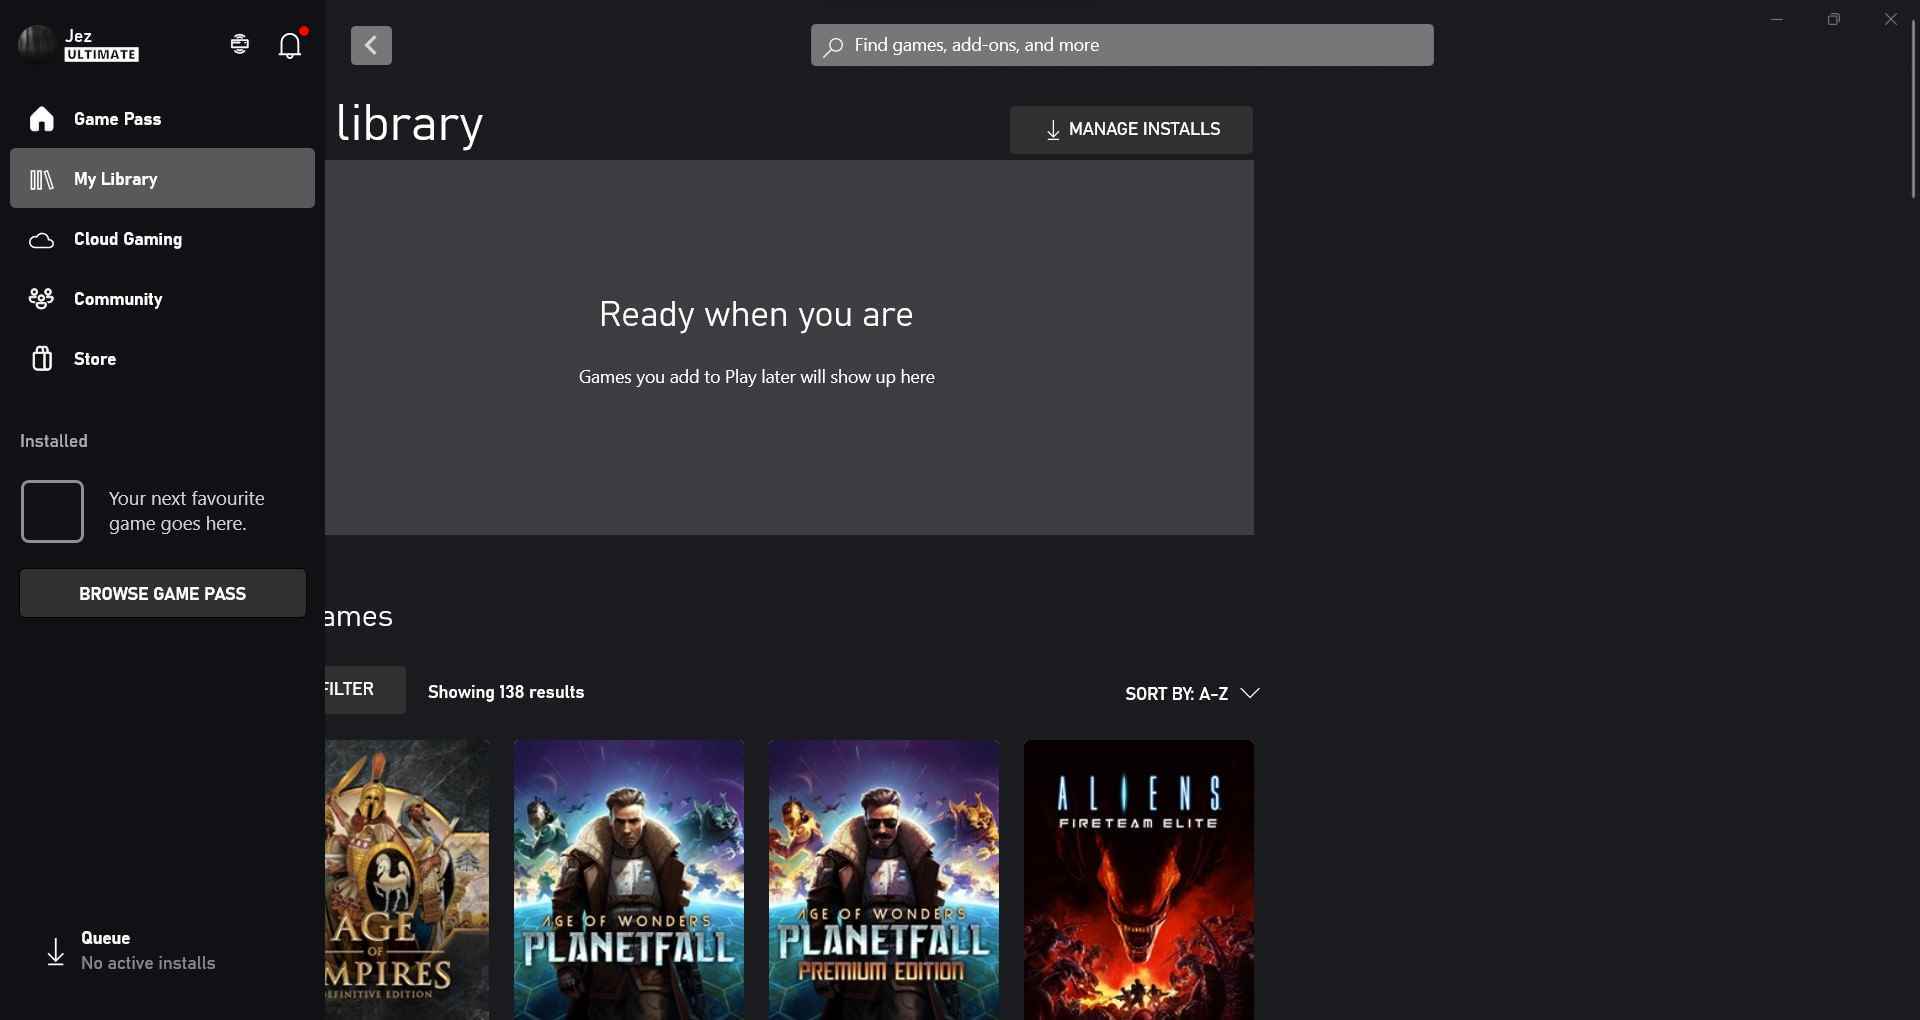Viewport: 1920px width, 1020px height.
Task: Click the My Library books icon
Action: coord(42,180)
